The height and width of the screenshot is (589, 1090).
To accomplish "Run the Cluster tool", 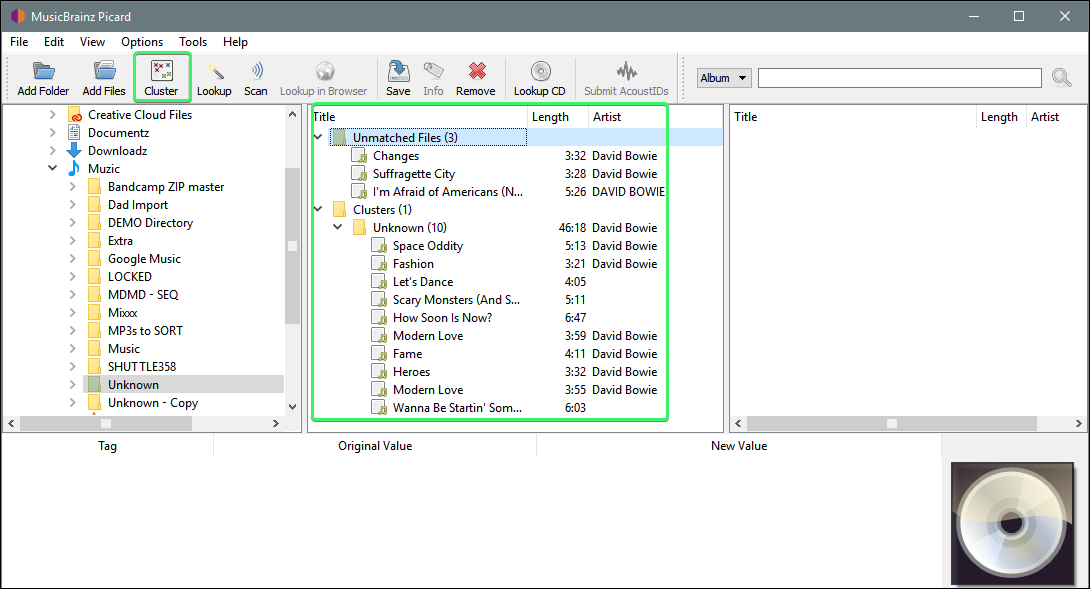I will (x=161, y=78).
